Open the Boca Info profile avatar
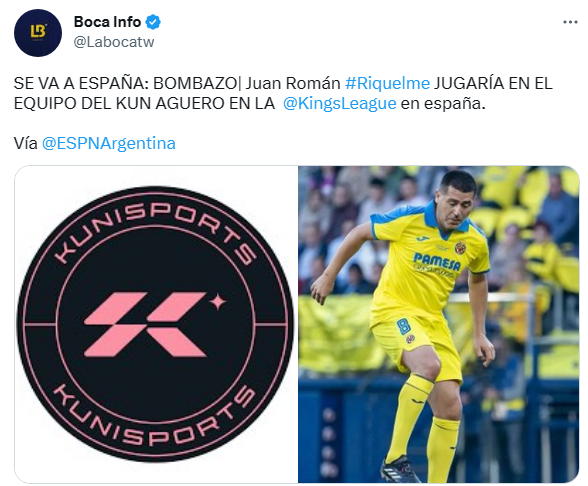This screenshot has width=588, height=486. pos(38,33)
